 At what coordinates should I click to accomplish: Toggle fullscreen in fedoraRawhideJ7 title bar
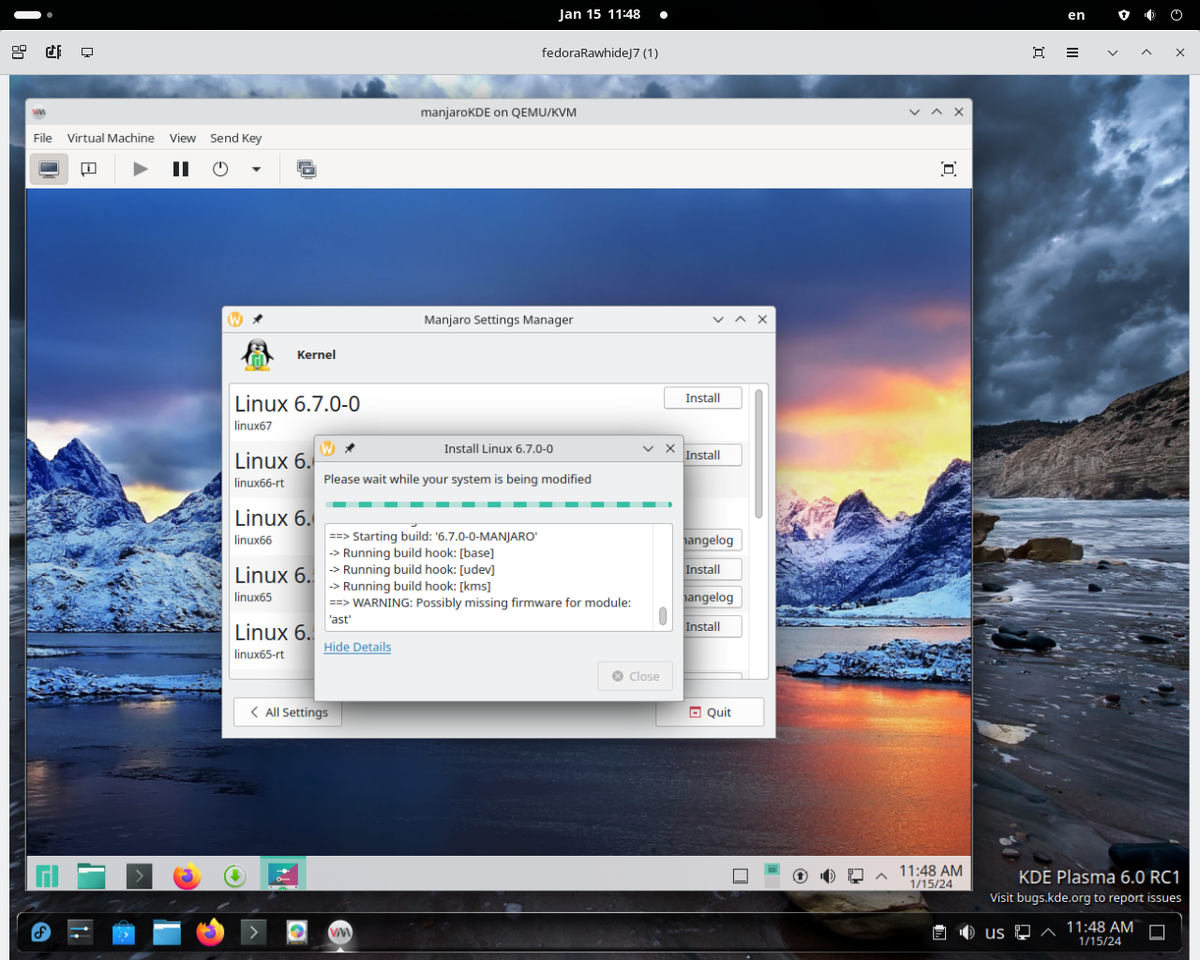tap(1038, 52)
